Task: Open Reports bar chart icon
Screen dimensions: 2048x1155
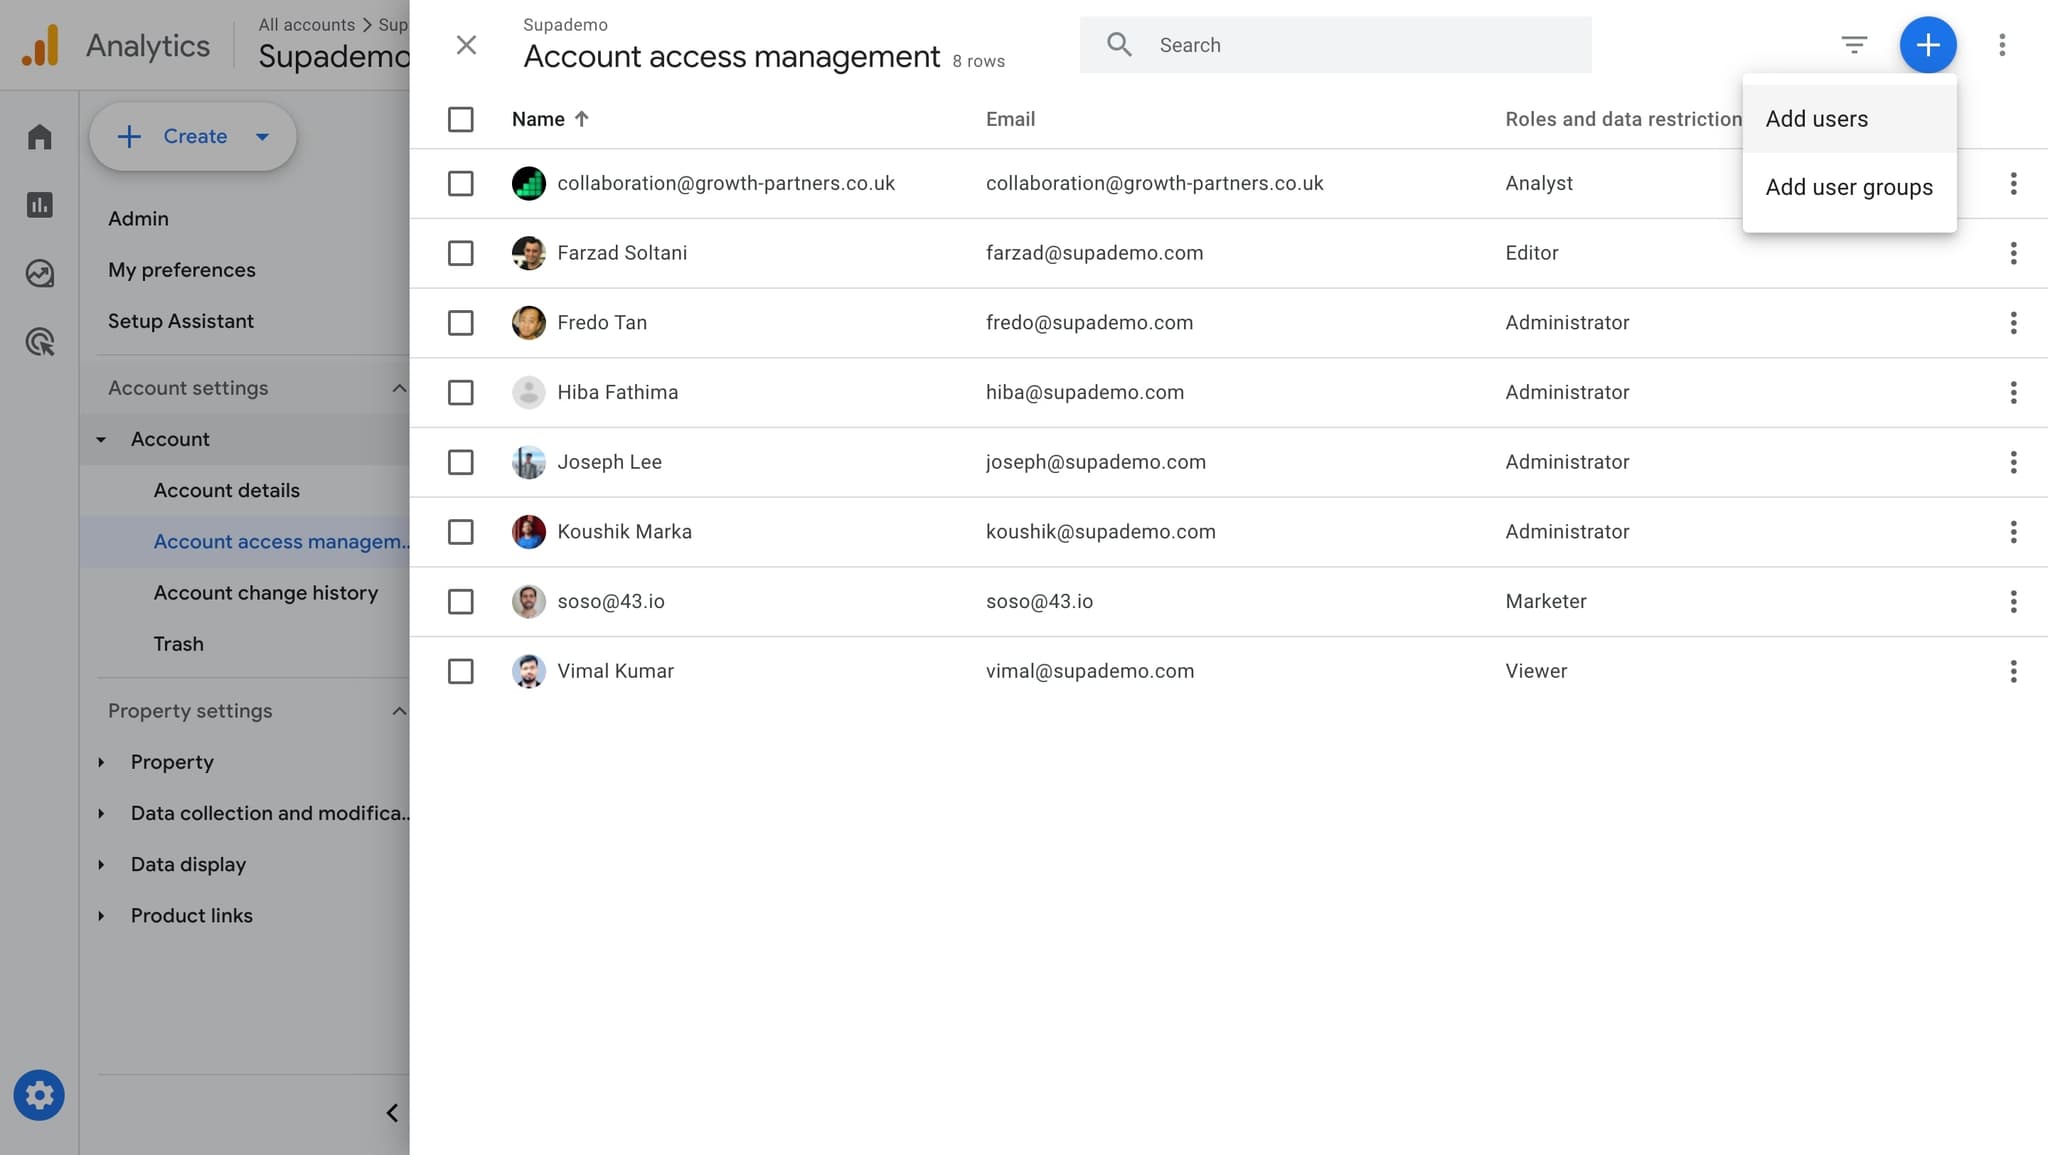Action: pos(39,205)
